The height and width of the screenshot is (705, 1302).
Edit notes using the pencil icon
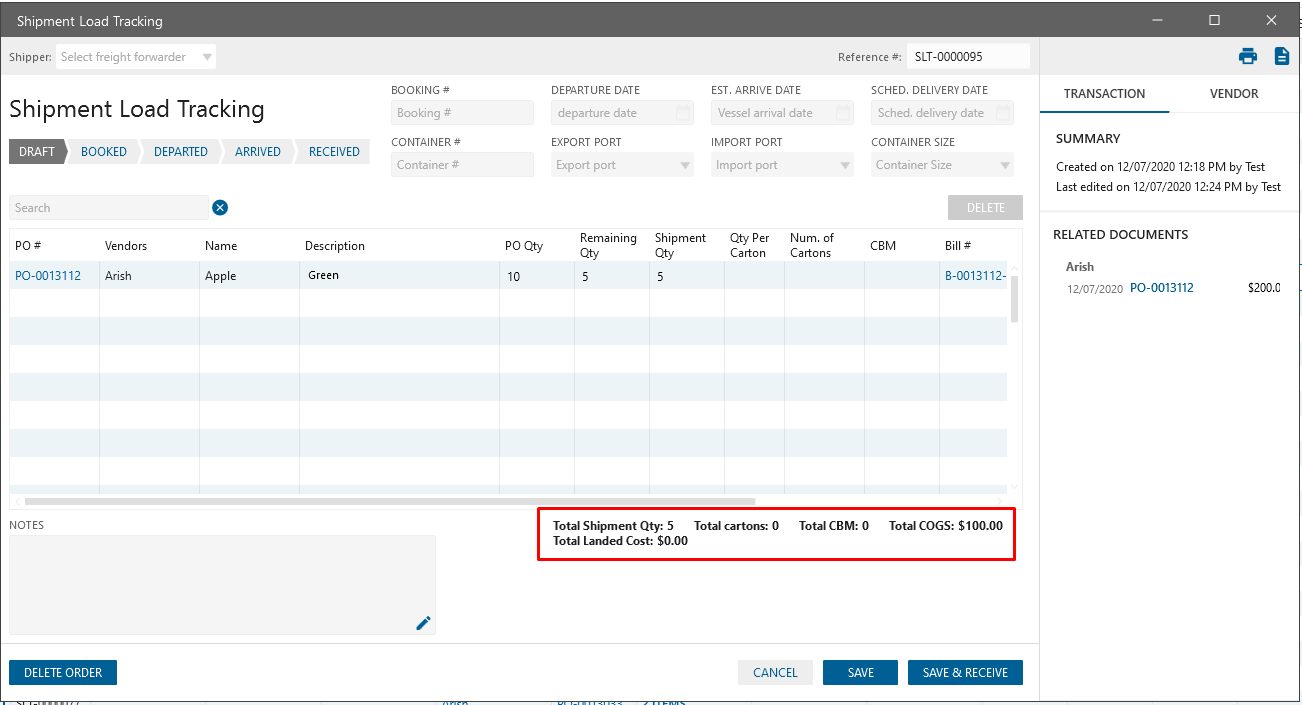pyautogui.click(x=423, y=623)
